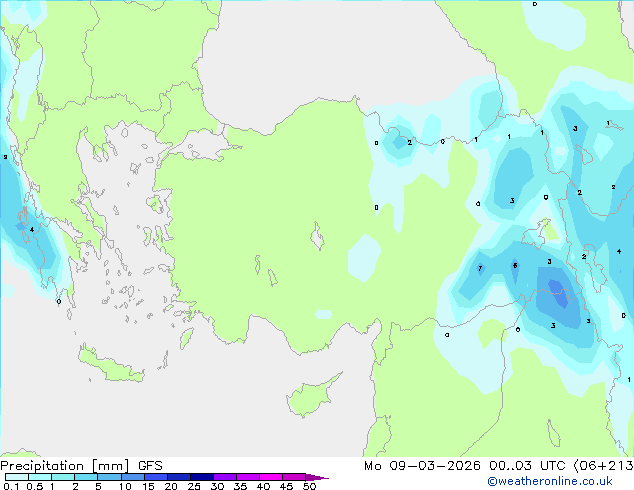Screen dimensions: 634x490
Task: Choose the 45–50 mm legend swatch
Action: (294, 477)
